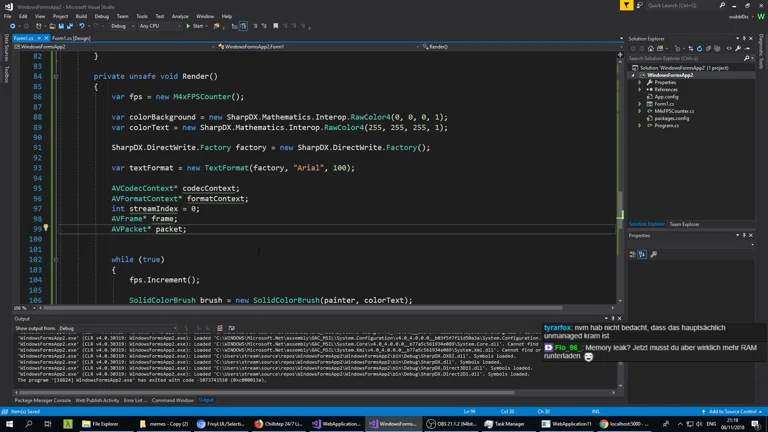Image resolution: width=768 pixels, height=432 pixels.
Task: Save the current file with Save icon
Action: click(x=61, y=26)
